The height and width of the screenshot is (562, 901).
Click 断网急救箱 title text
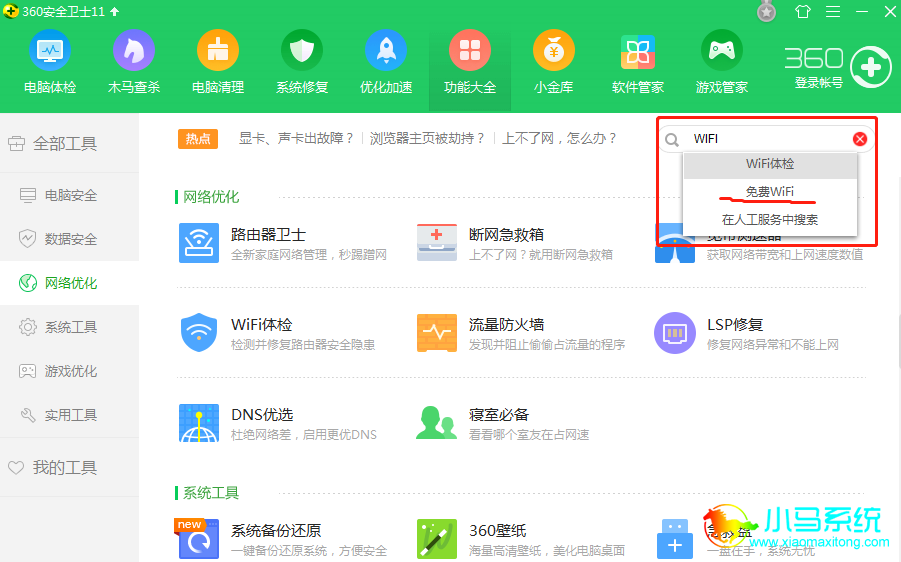[x=506, y=235]
